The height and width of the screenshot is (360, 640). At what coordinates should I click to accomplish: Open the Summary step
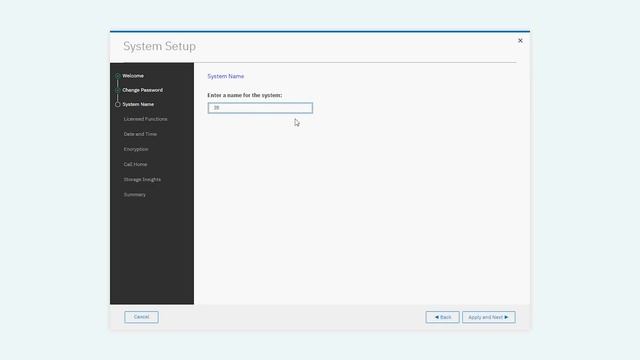coord(135,195)
